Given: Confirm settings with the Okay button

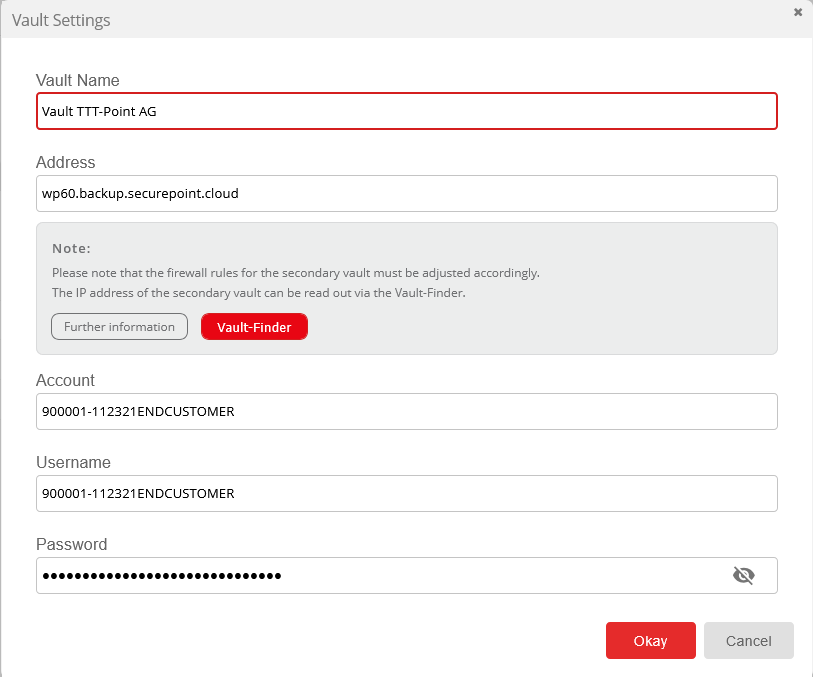Looking at the screenshot, I should (x=650, y=641).
